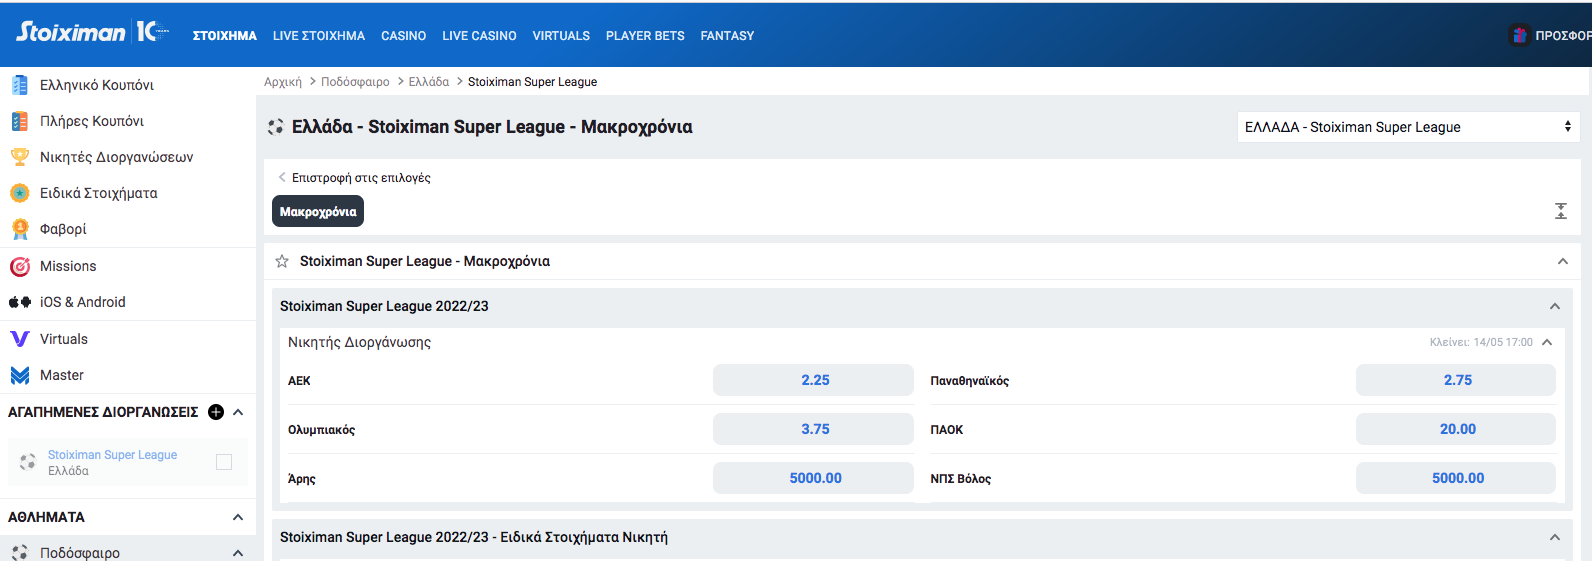
Task: Open the Πλήρες Κουπόνι icon
Action: pyautogui.click(x=20, y=121)
